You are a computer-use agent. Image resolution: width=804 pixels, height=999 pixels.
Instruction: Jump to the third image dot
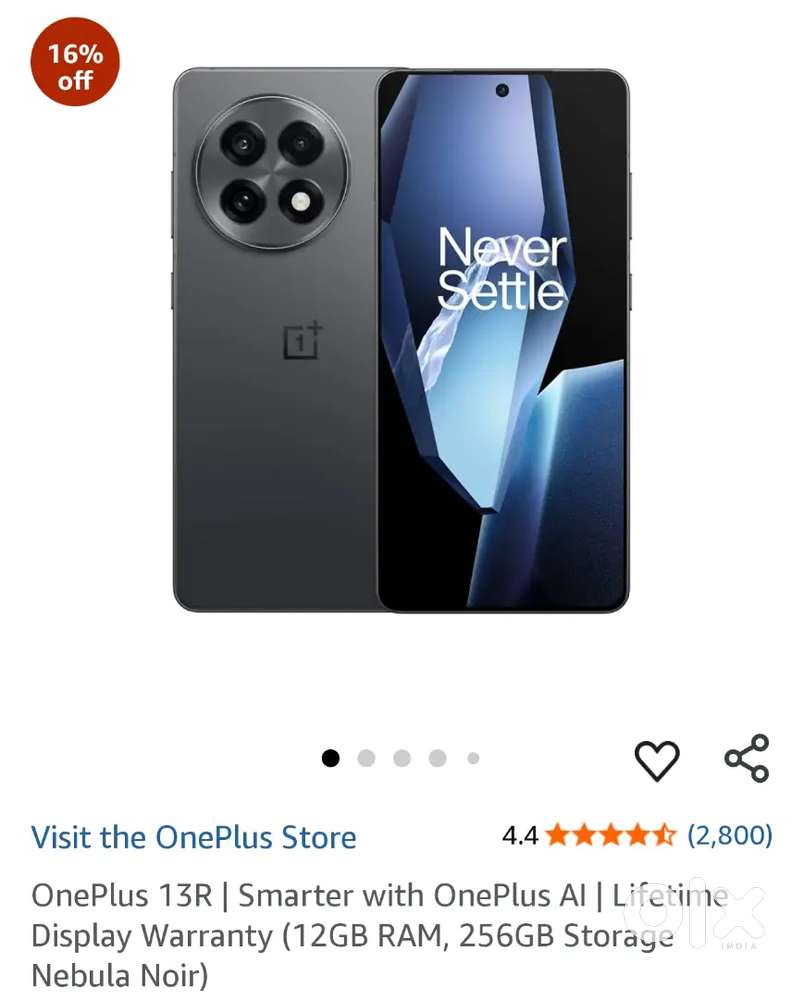(402, 758)
